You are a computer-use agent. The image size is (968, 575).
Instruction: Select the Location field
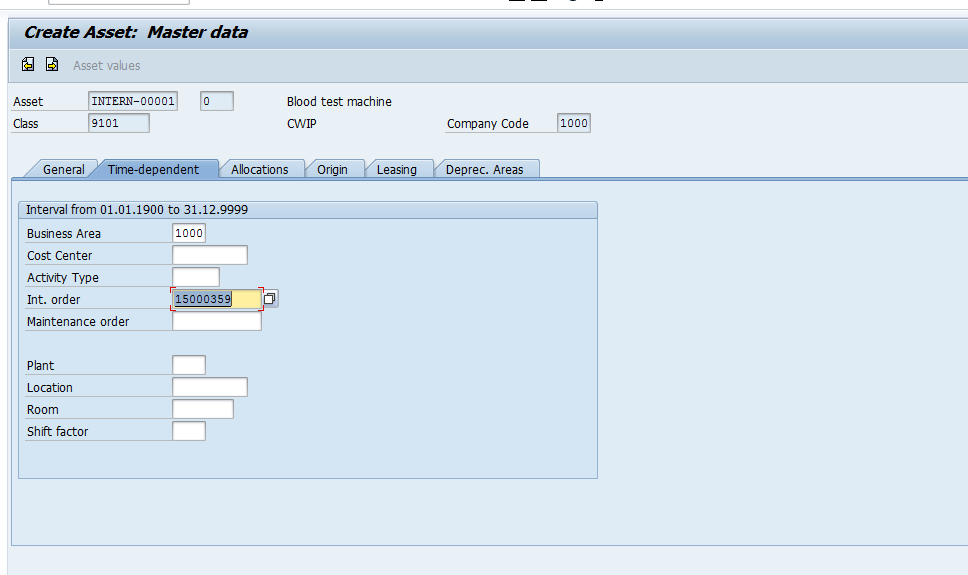coord(210,387)
